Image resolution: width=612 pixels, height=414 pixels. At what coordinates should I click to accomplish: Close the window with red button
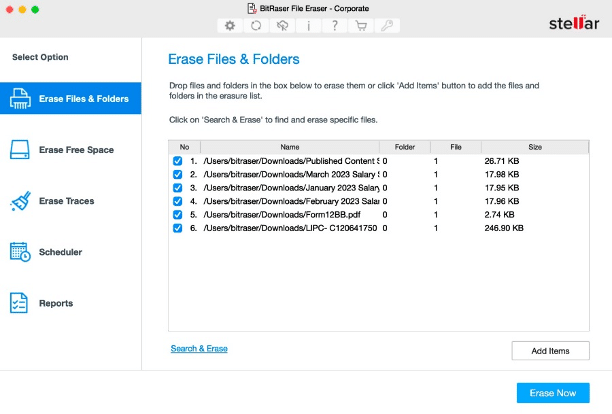click(10, 9)
